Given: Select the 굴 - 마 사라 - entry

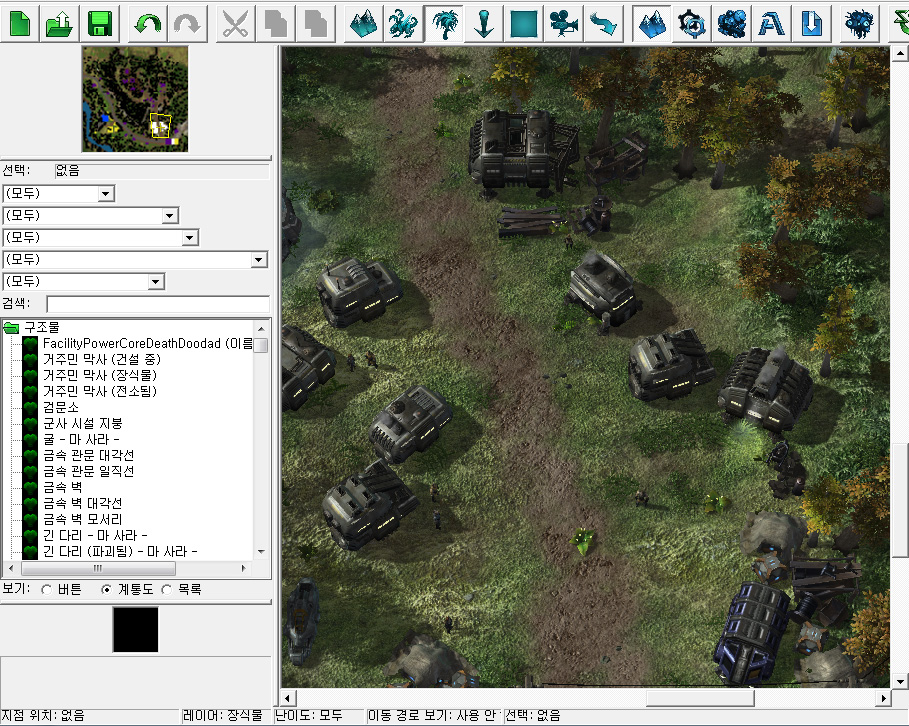Looking at the screenshot, I should (81, 439).
